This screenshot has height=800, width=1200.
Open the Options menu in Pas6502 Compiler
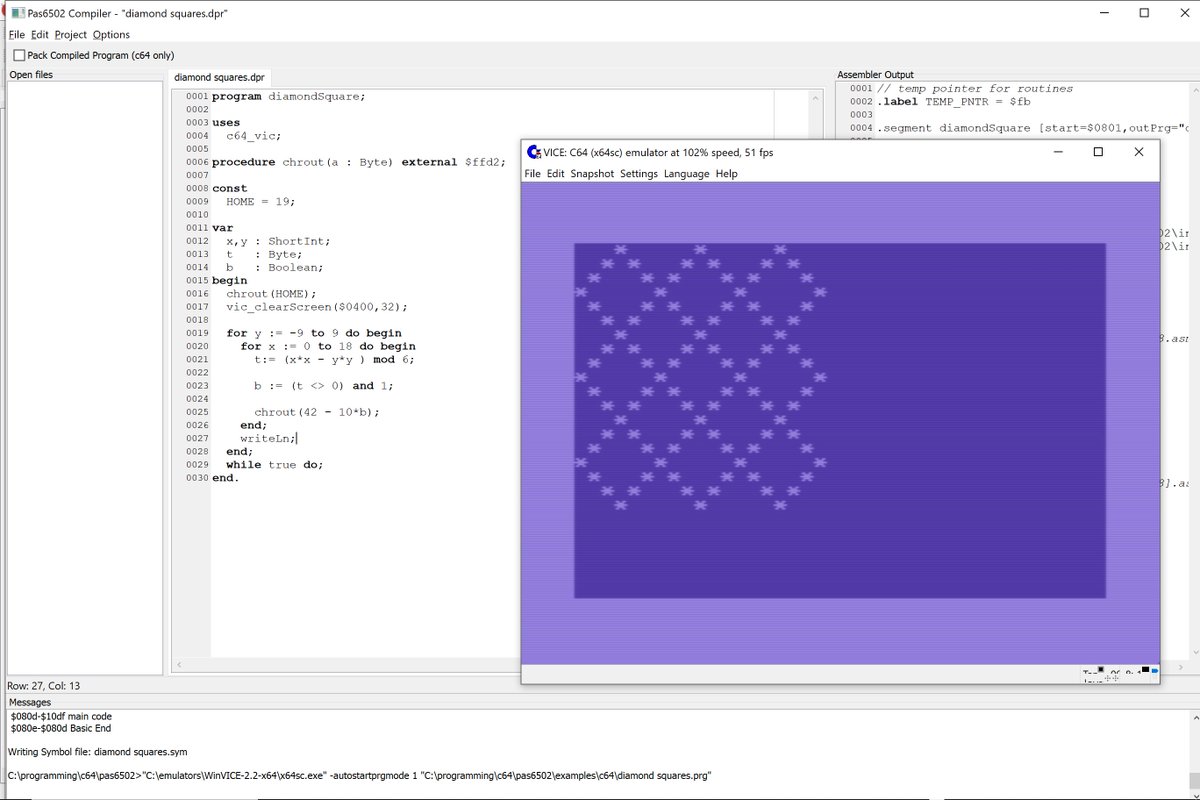point(111,34)
